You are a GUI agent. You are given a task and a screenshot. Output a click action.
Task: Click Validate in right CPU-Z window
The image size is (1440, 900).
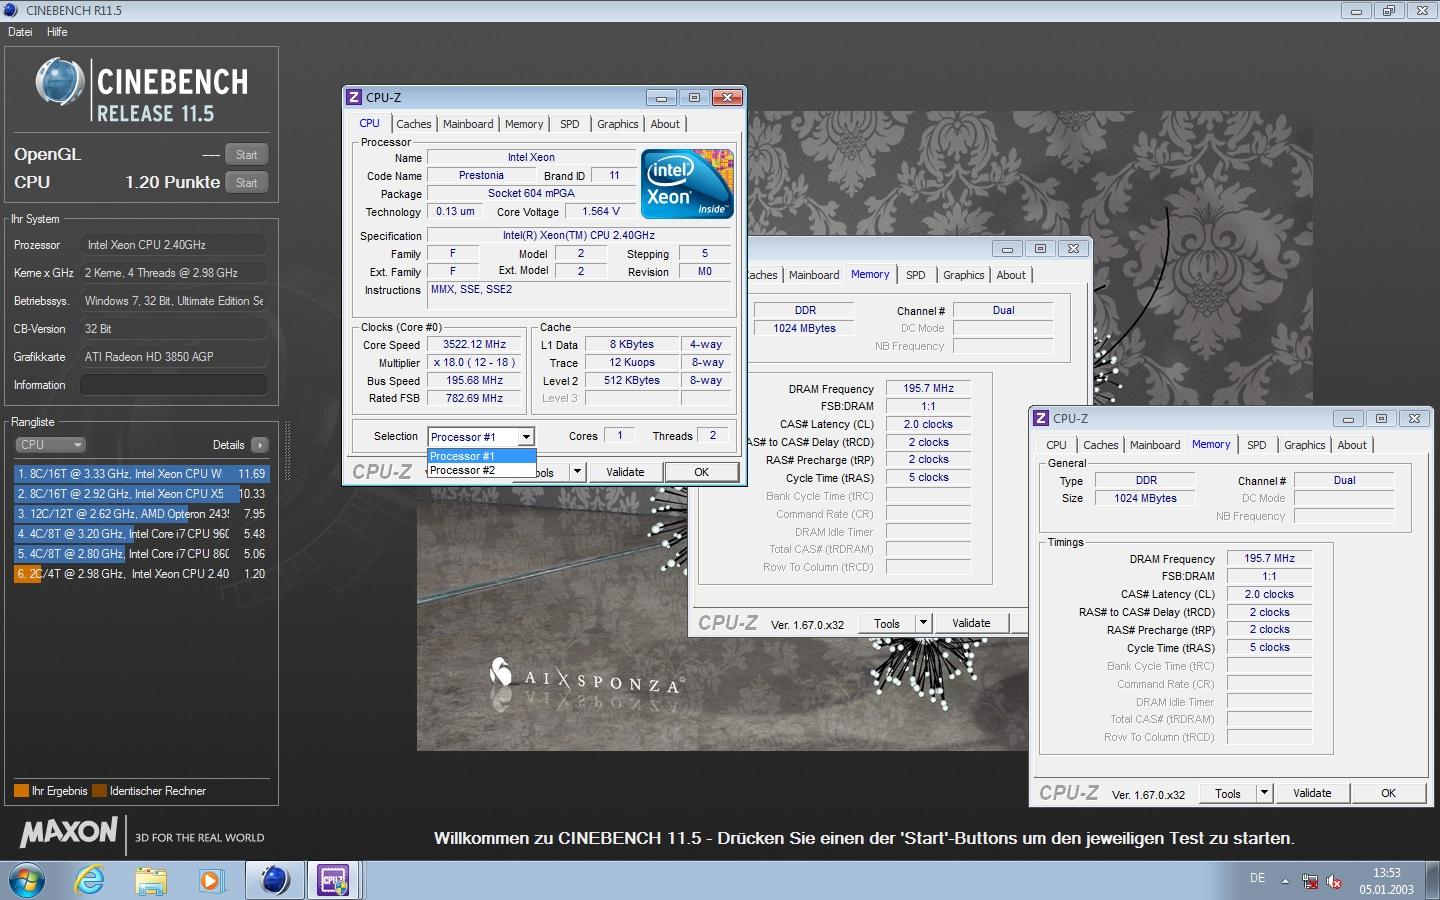click(1312, 793)
